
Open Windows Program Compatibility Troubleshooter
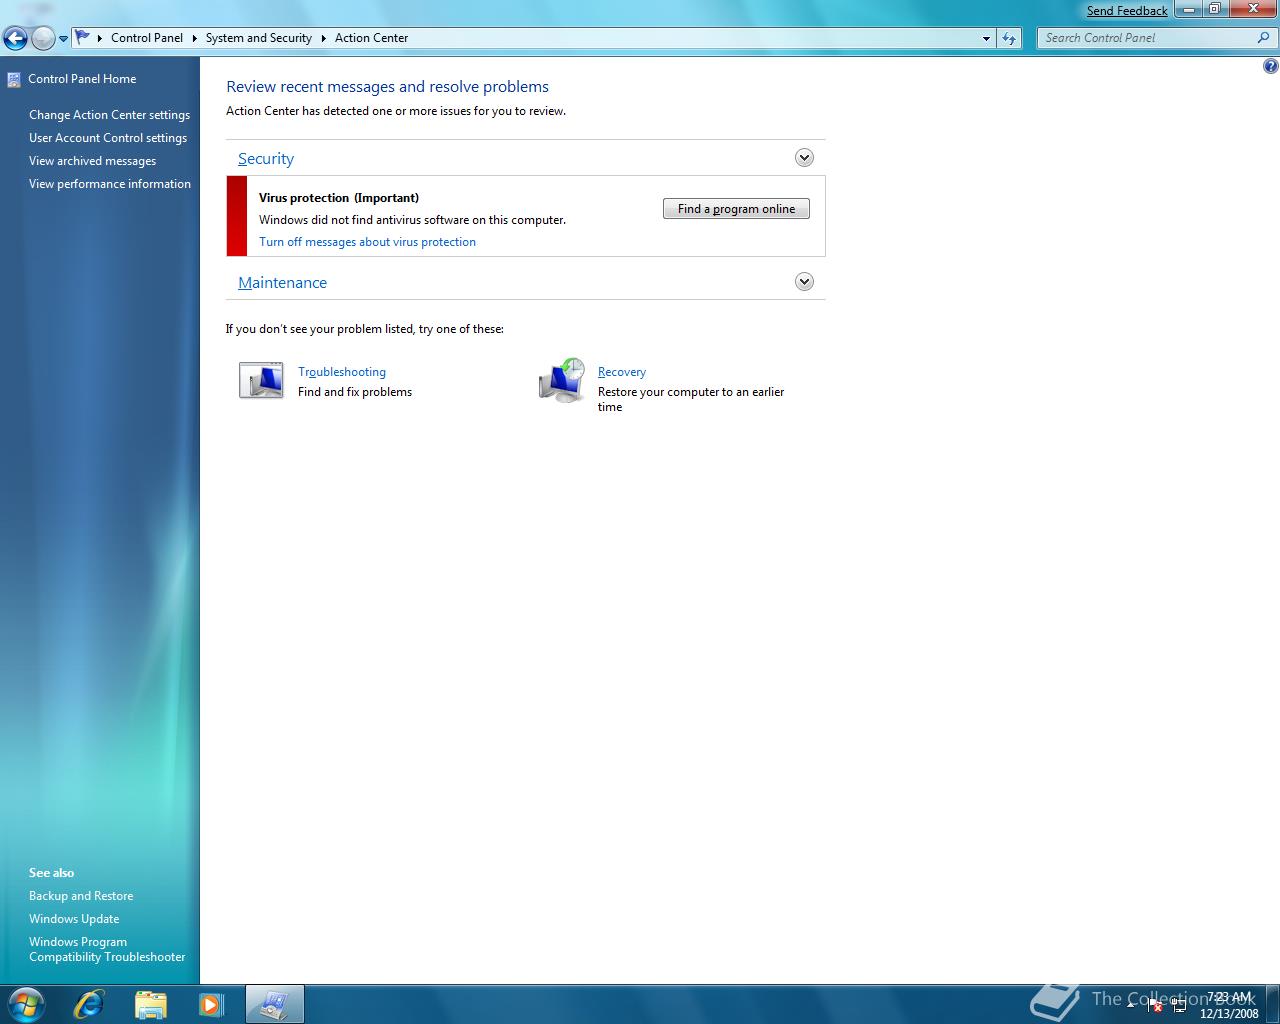click(107, 949)
